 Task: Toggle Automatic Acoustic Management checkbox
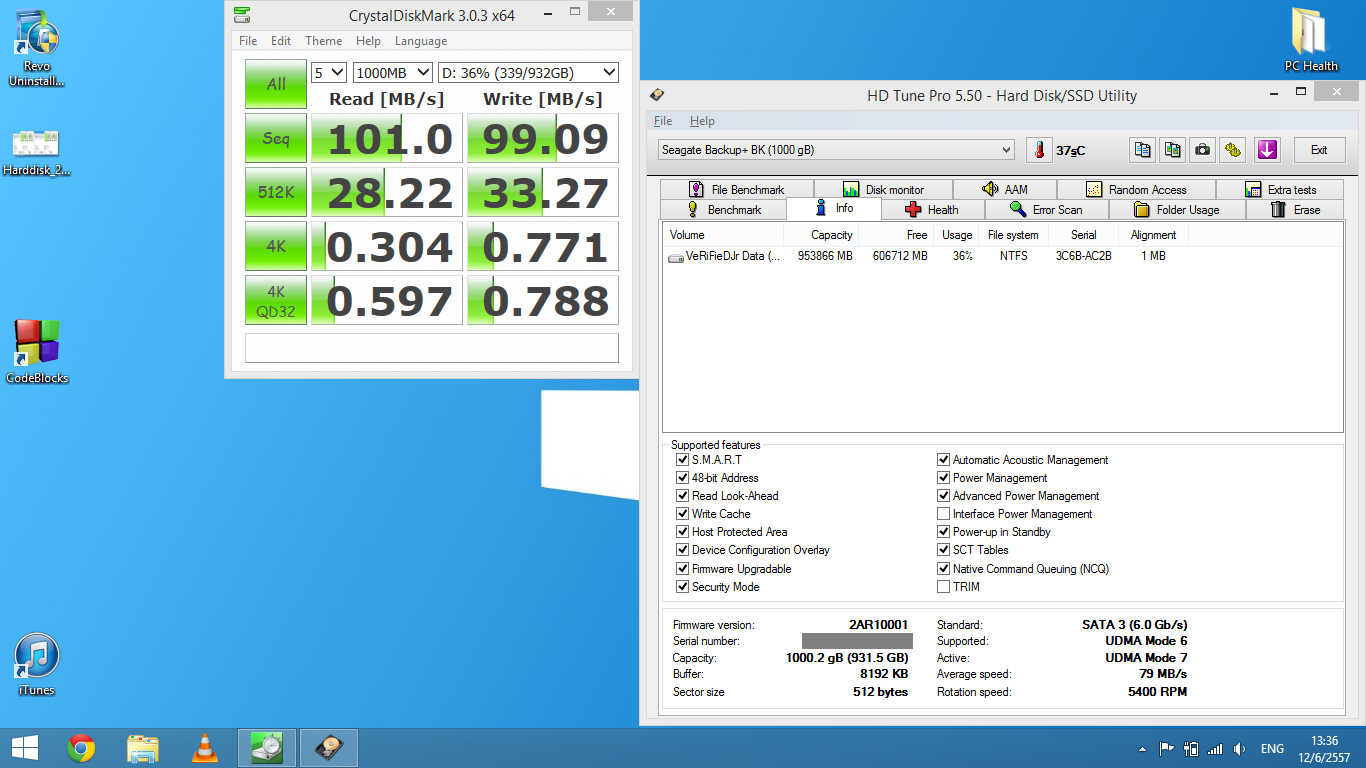click(943, 460)
